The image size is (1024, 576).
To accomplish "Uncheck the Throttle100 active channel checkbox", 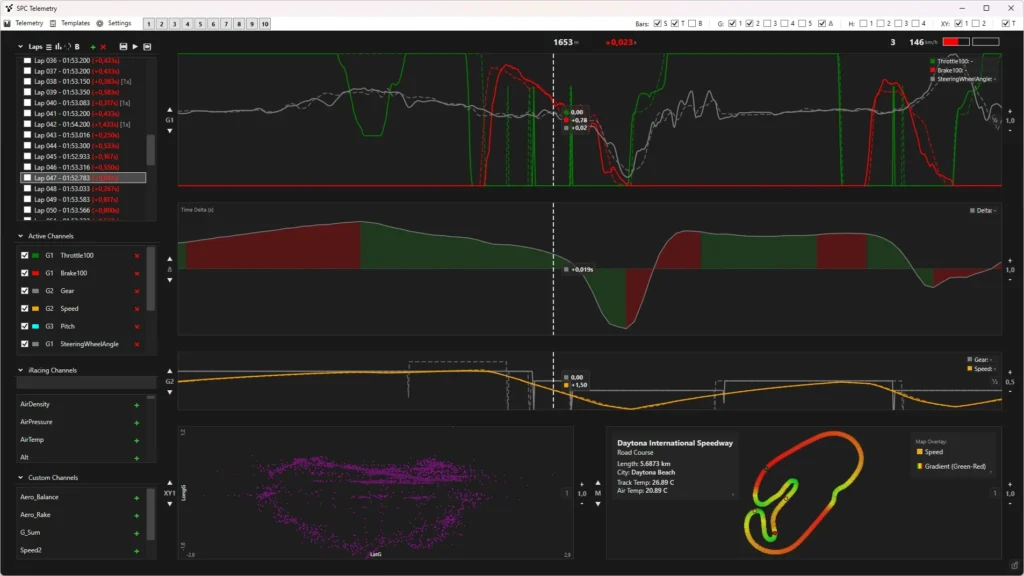I will 25,255.
